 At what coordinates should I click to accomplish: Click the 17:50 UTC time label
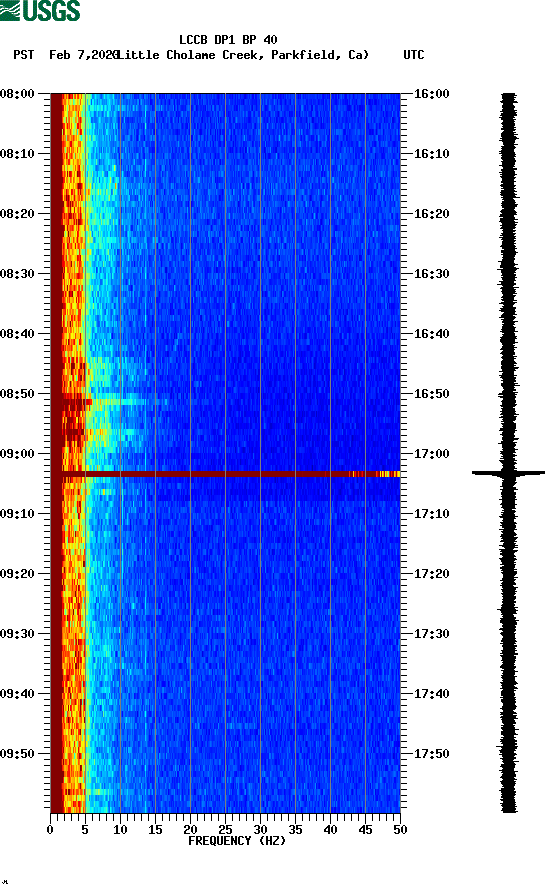point(431,753)
